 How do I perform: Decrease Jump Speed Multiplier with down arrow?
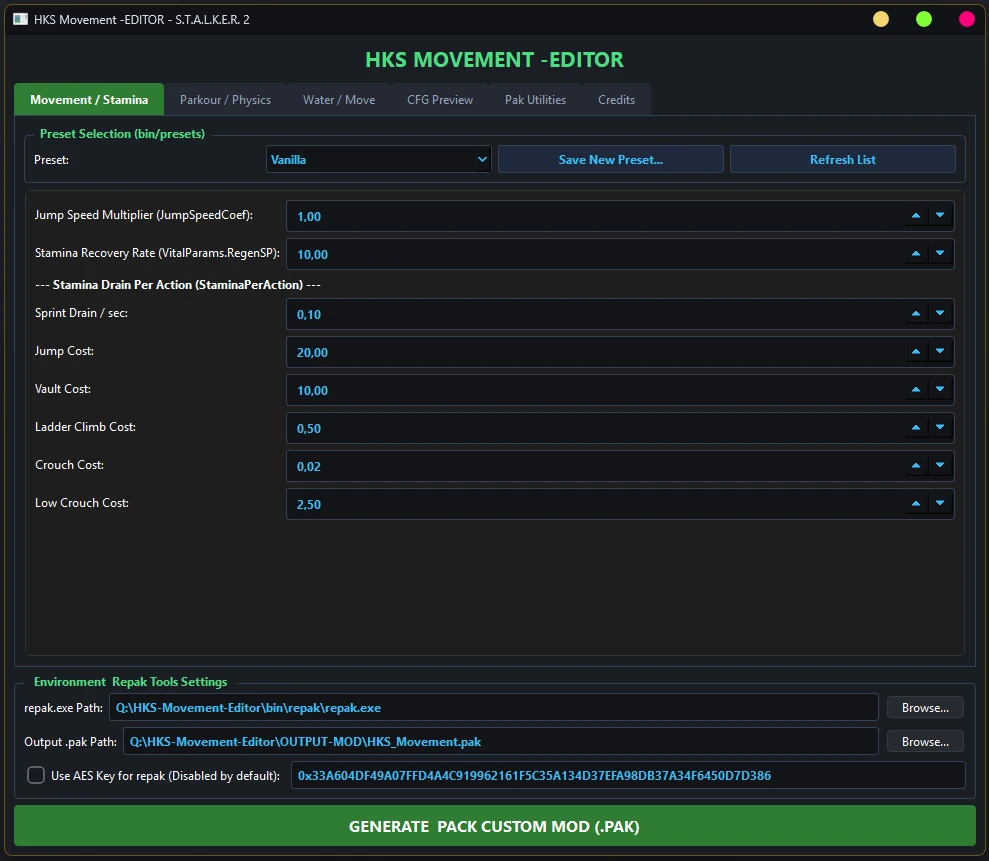pyautogui.click(x=940, y=216)
